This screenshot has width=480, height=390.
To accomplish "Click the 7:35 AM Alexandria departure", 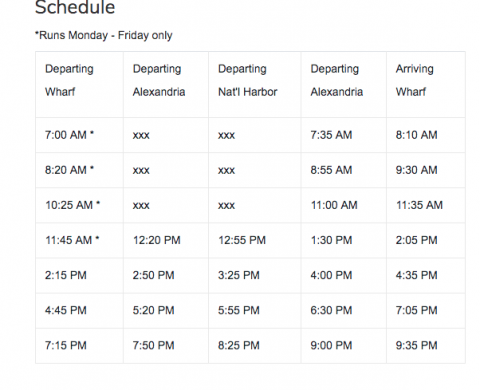I will point(331,135).
